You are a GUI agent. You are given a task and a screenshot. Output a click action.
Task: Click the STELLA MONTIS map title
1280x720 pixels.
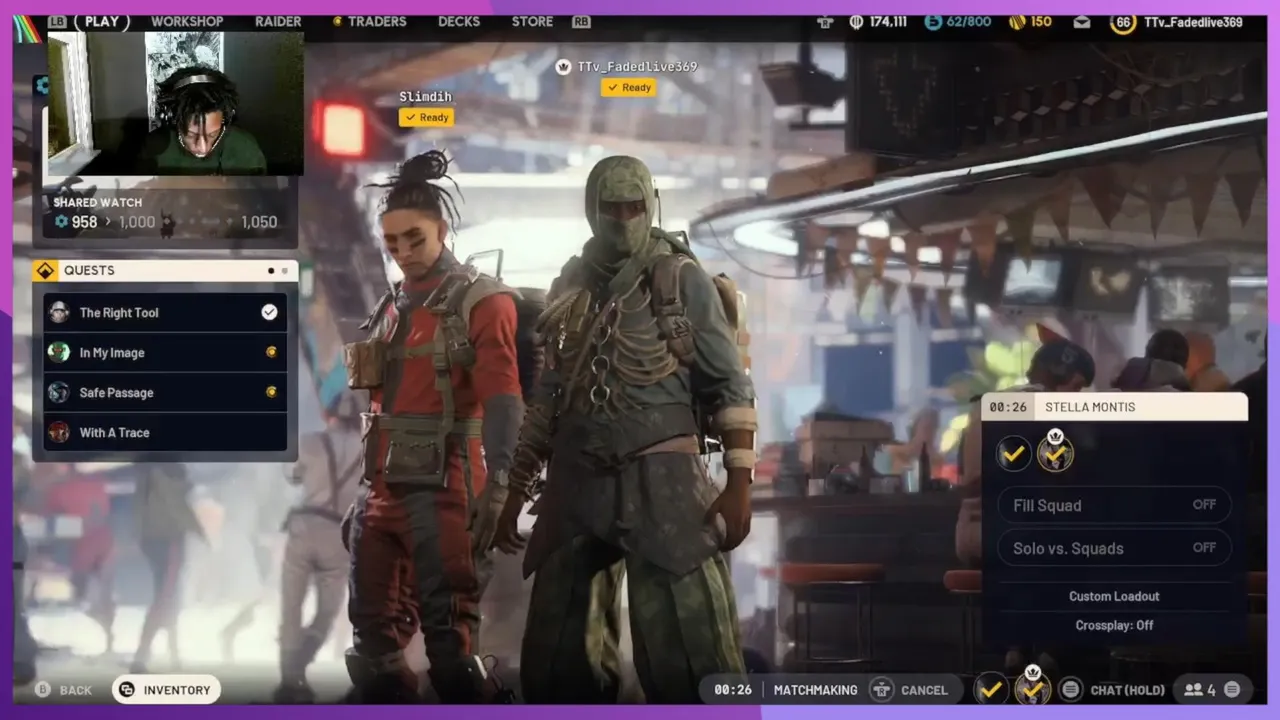(x=1090, y=407)
